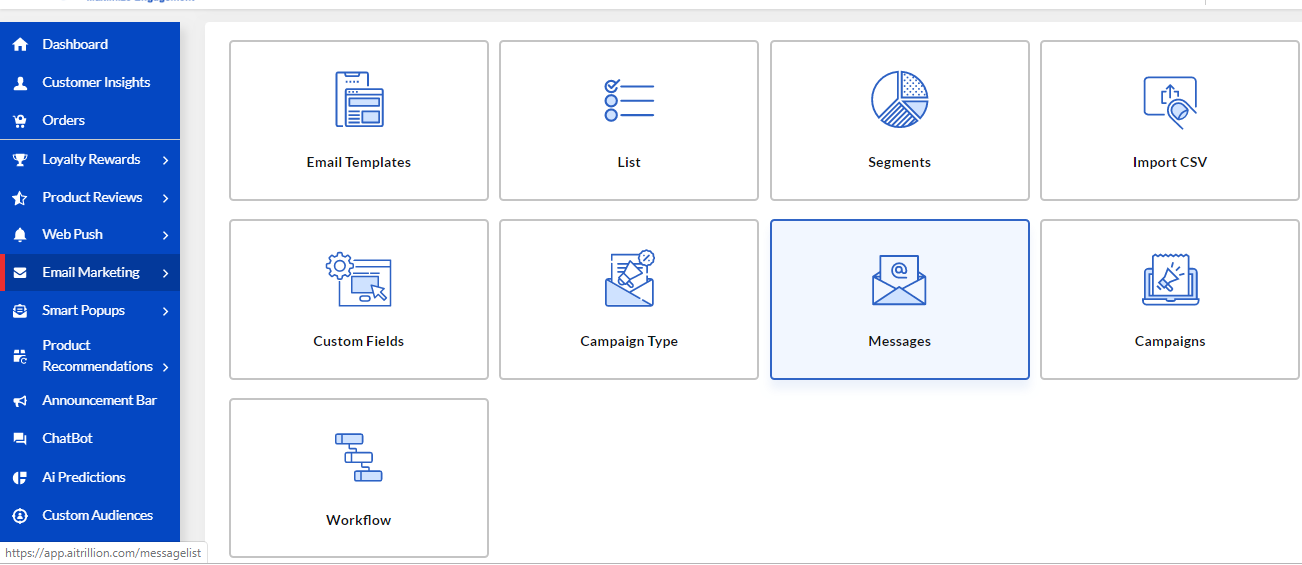Click the Custom Audiences sidebar icon
Image resolution: width=1302 pixels, height=565 pixels.
20,516
